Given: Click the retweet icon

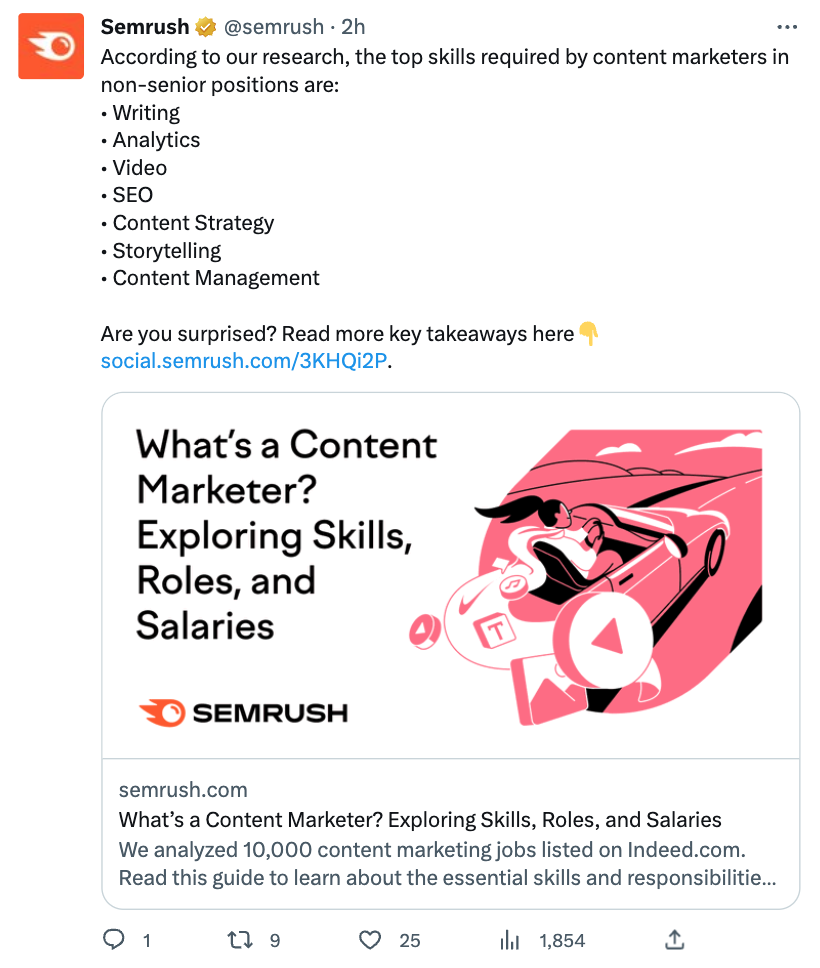Looking at the screenshot, I should (239, 940).
